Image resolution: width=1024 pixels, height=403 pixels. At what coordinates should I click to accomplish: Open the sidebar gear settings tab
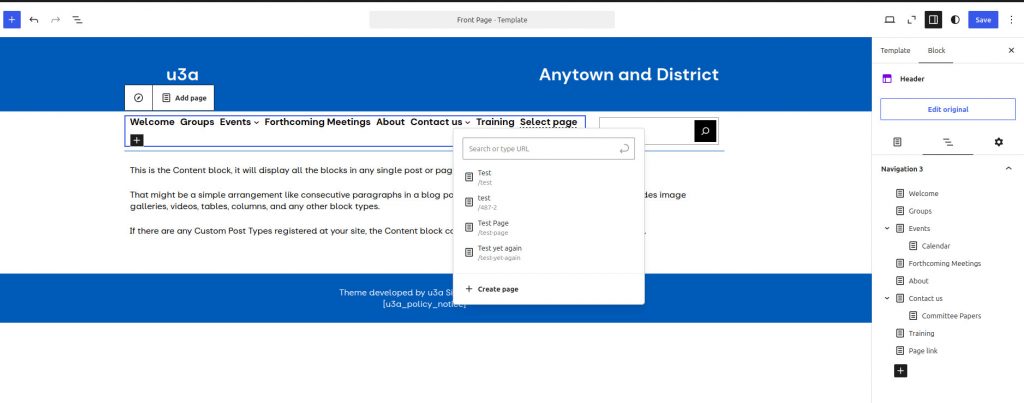pyautogui.click(x=998, y=142)
